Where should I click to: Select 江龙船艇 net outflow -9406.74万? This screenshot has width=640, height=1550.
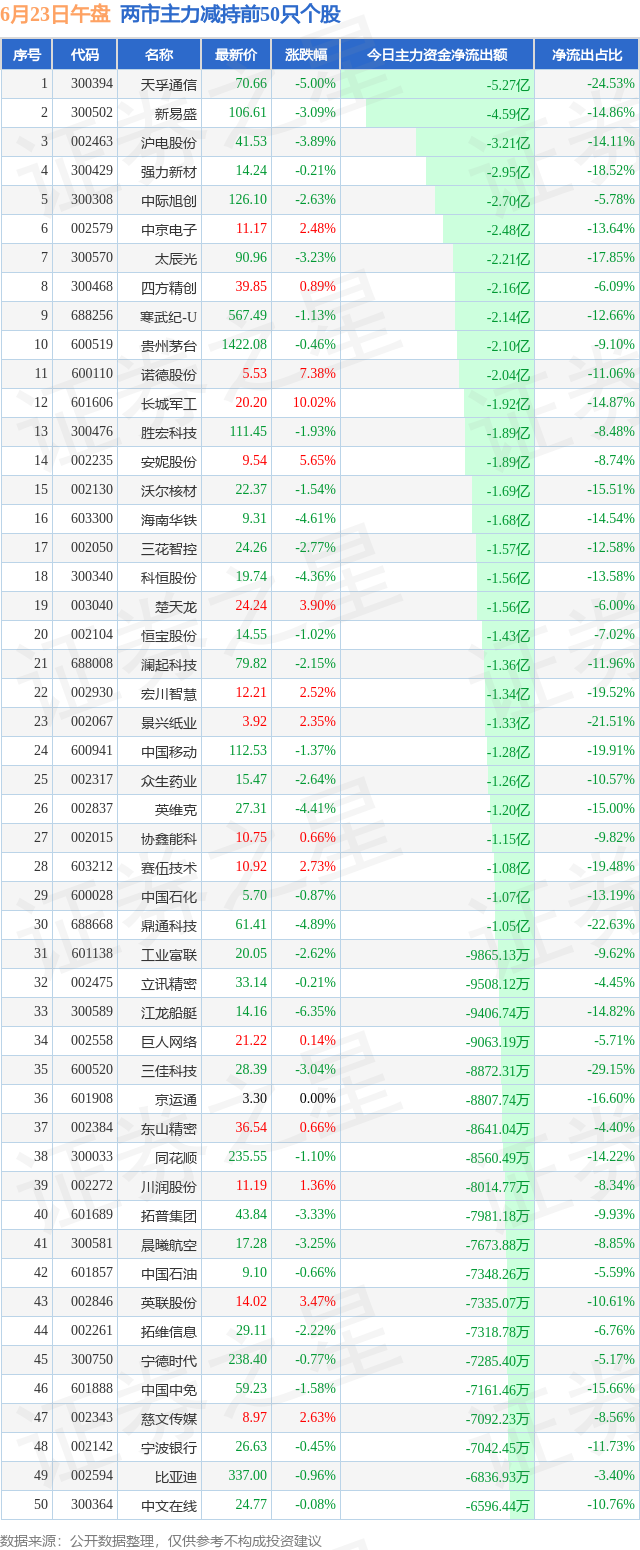pyautogui.click(x=498, y=1012)
